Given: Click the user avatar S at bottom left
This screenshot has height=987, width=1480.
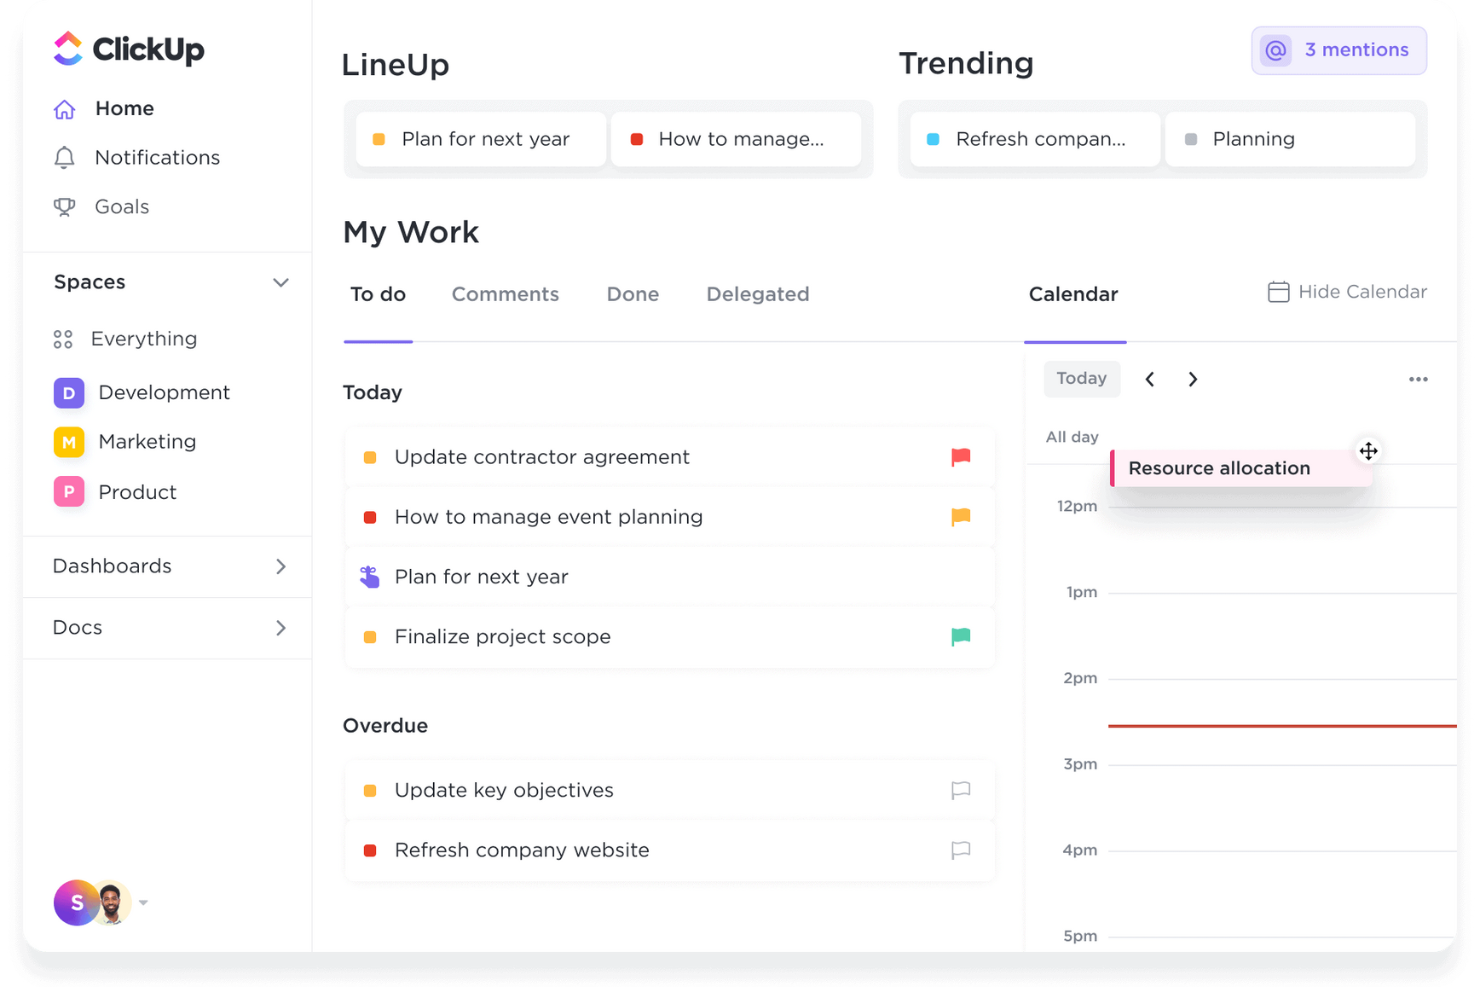Looking at the screenshot, I should coord(77,903).
